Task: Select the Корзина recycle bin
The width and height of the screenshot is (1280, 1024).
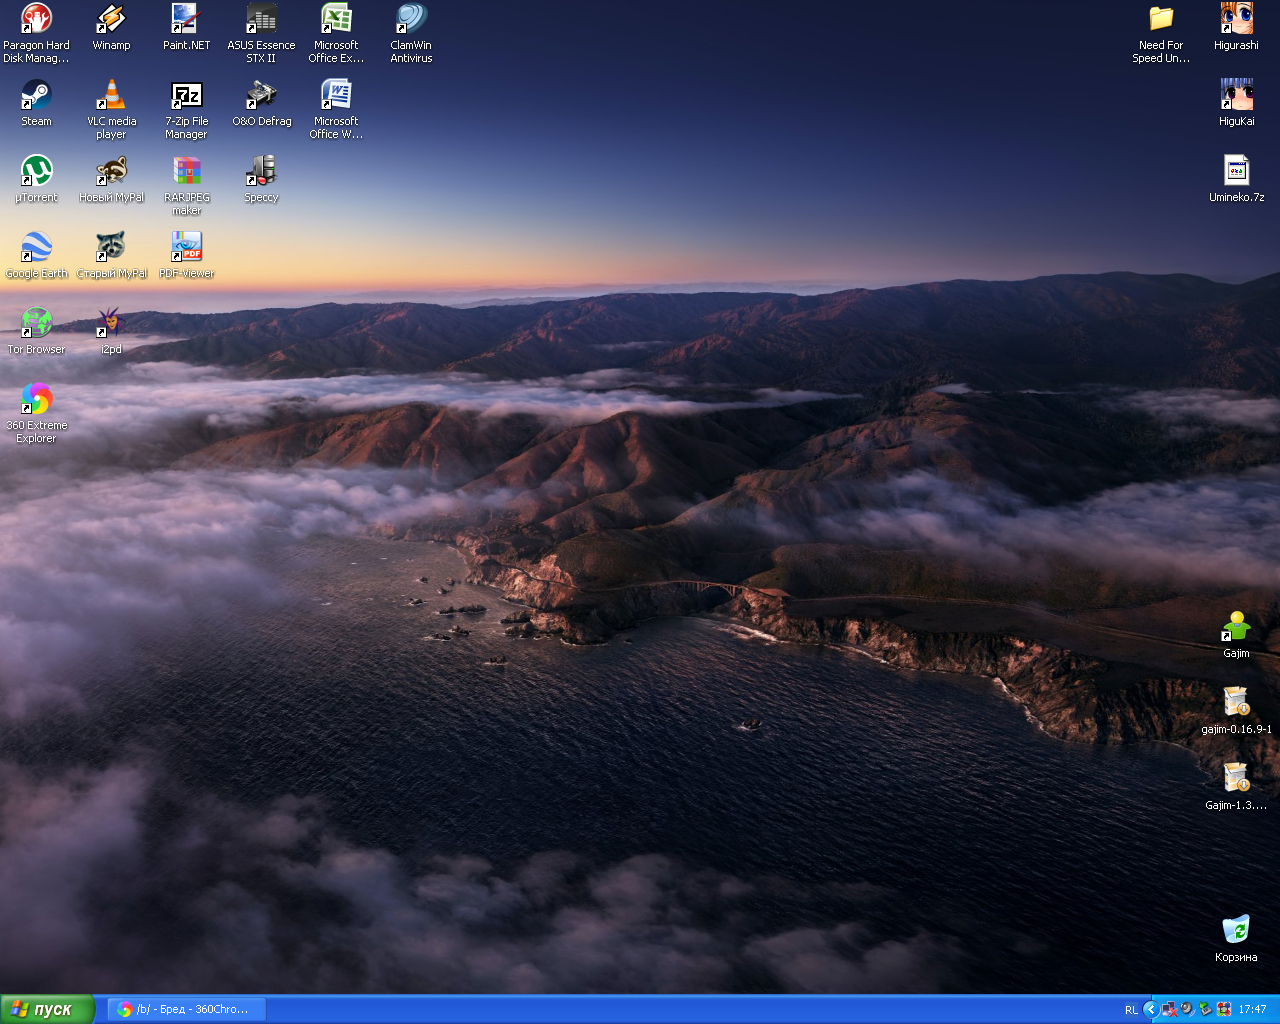Action: coord(1236,930)
